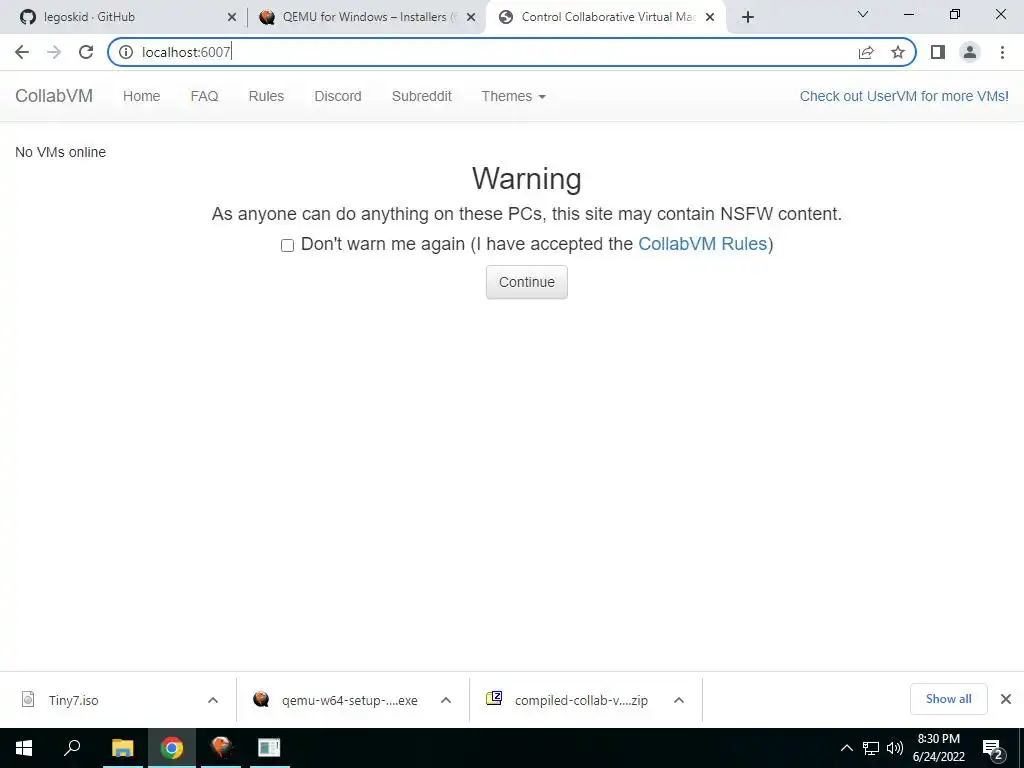Go back using the browser back arrow
Viewport: 1024px width, 768px height.
point(22,52)
